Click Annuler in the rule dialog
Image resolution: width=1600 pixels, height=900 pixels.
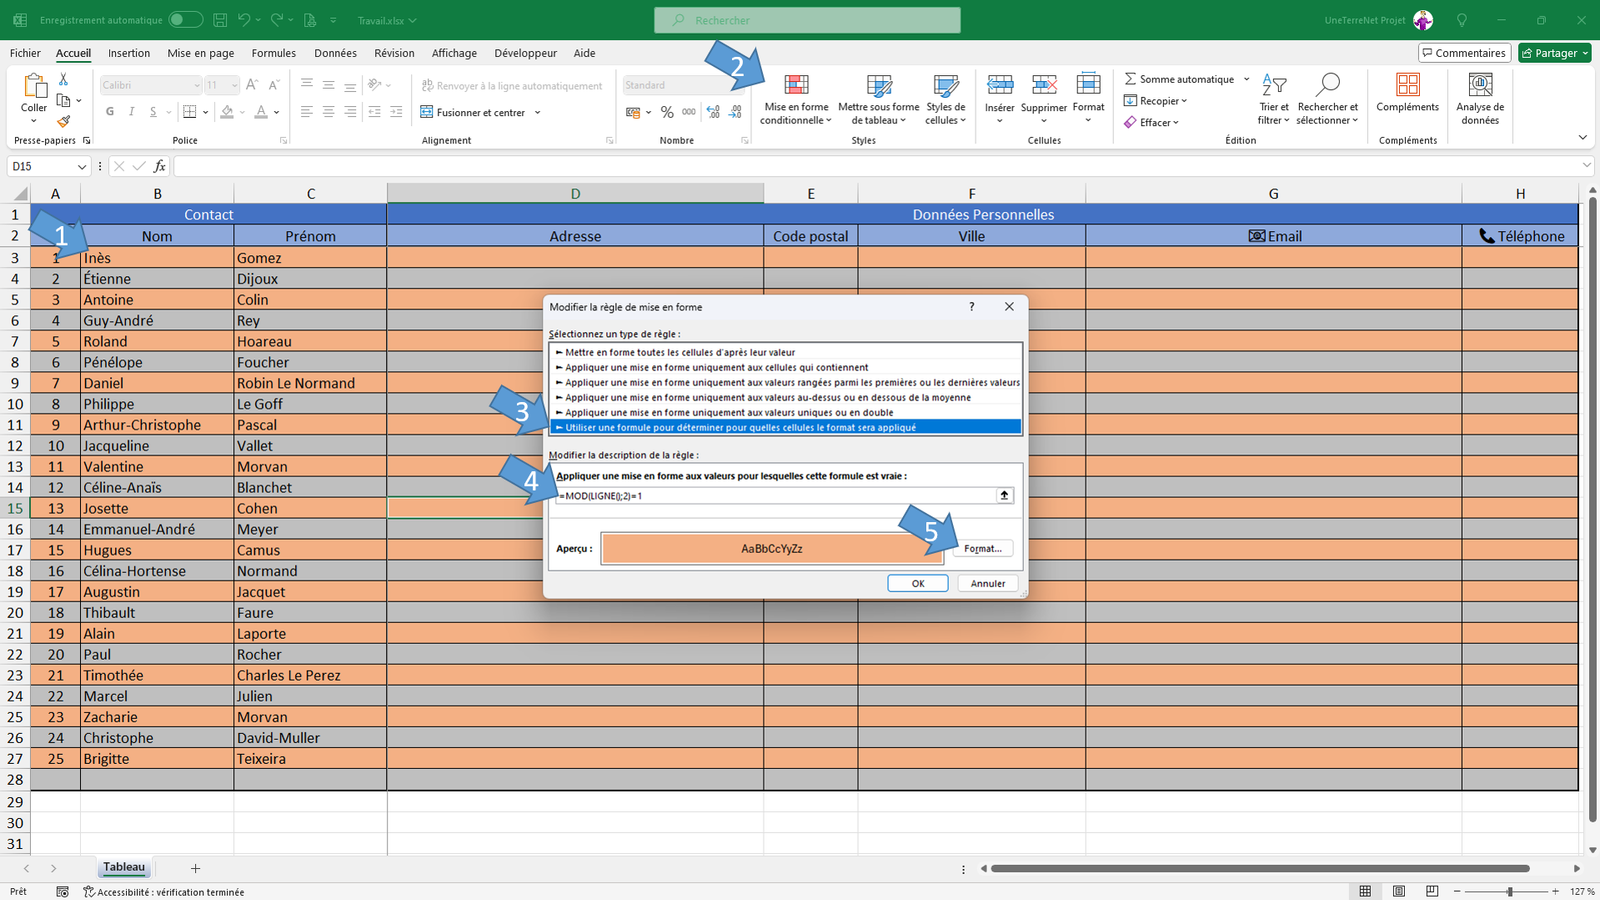[x=988, y=583]
